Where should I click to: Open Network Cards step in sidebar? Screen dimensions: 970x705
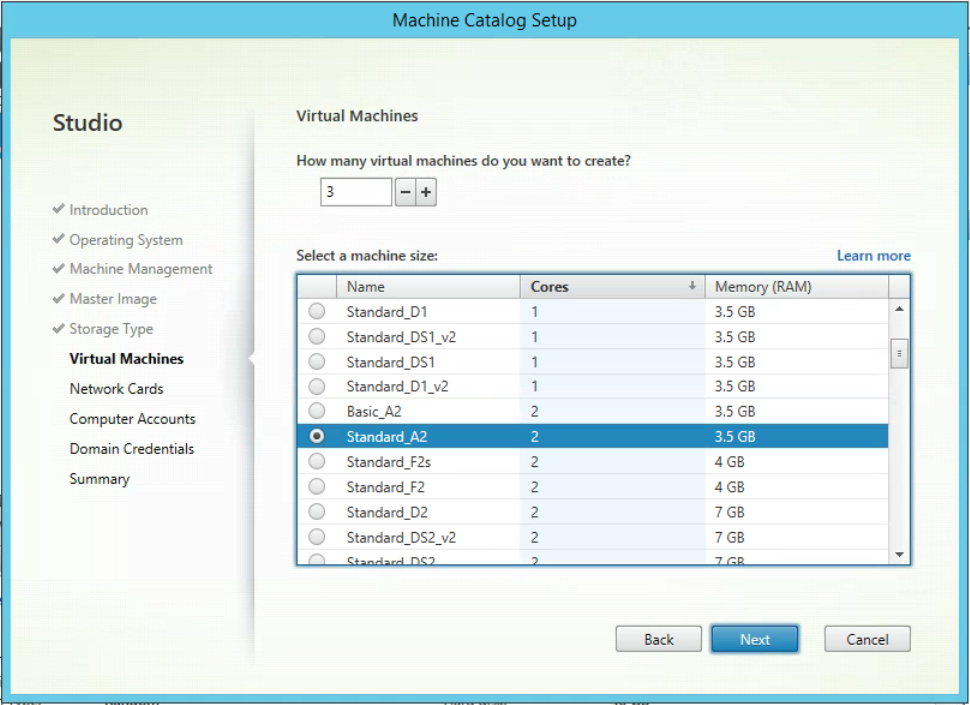click(116, 389)
